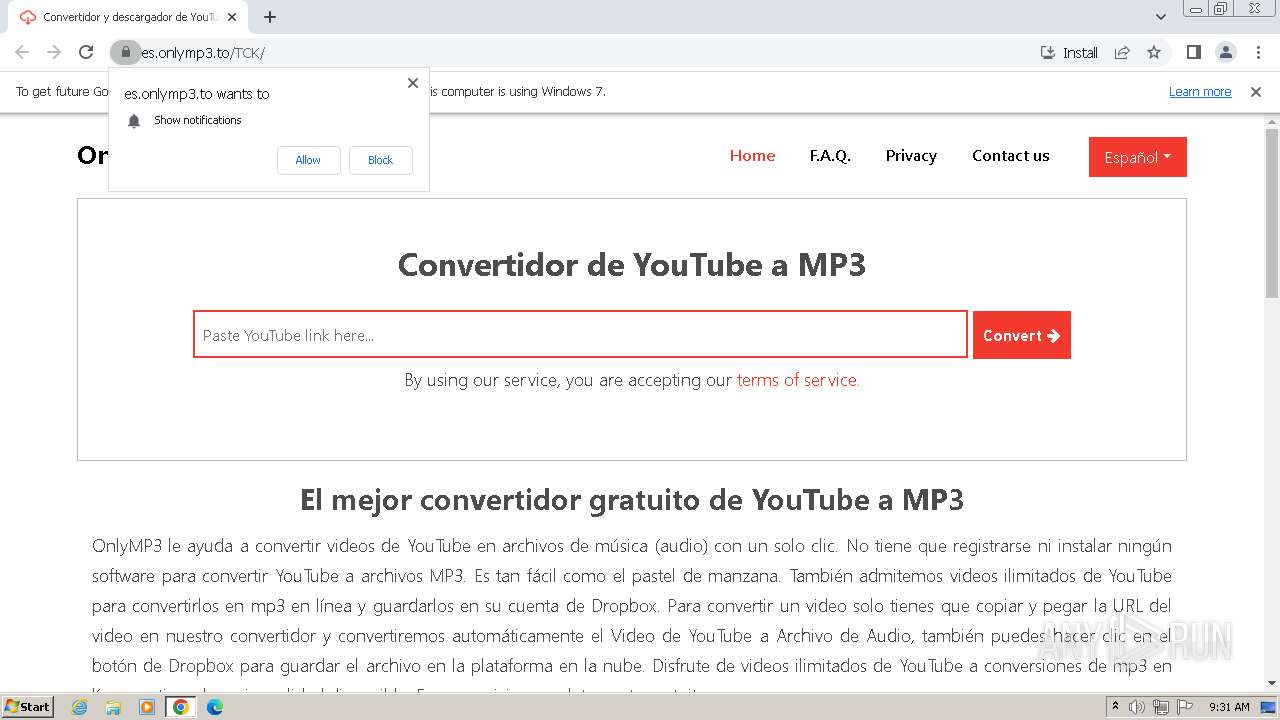Click the Convertidor de YouTube a MP3 heading
1280x720 pixels.
coord(632,265)
